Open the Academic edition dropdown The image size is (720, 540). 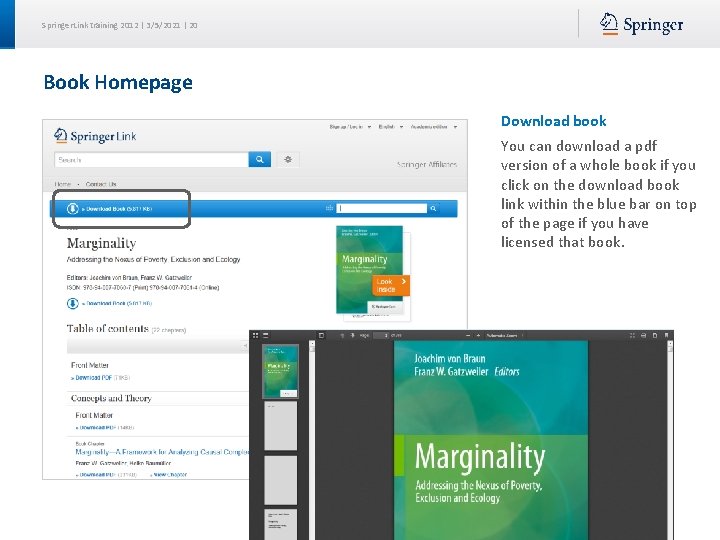[434, 127]
